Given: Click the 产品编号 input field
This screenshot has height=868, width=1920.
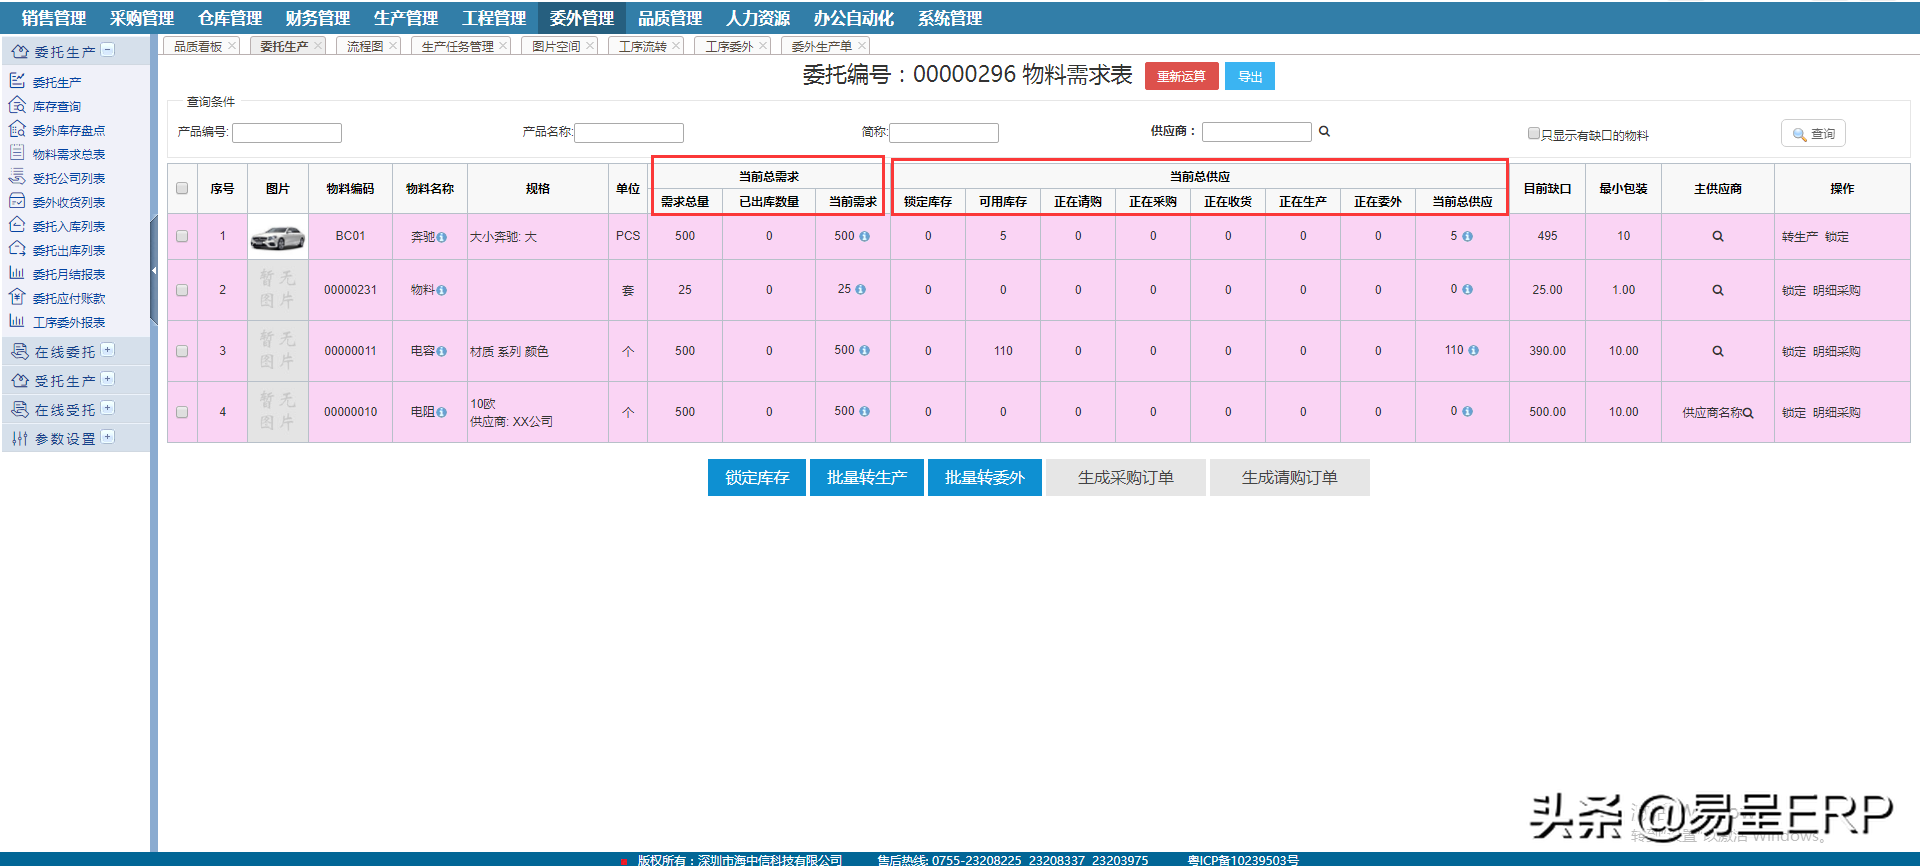Looking at the screenshot, I should (x=287, y=133).
